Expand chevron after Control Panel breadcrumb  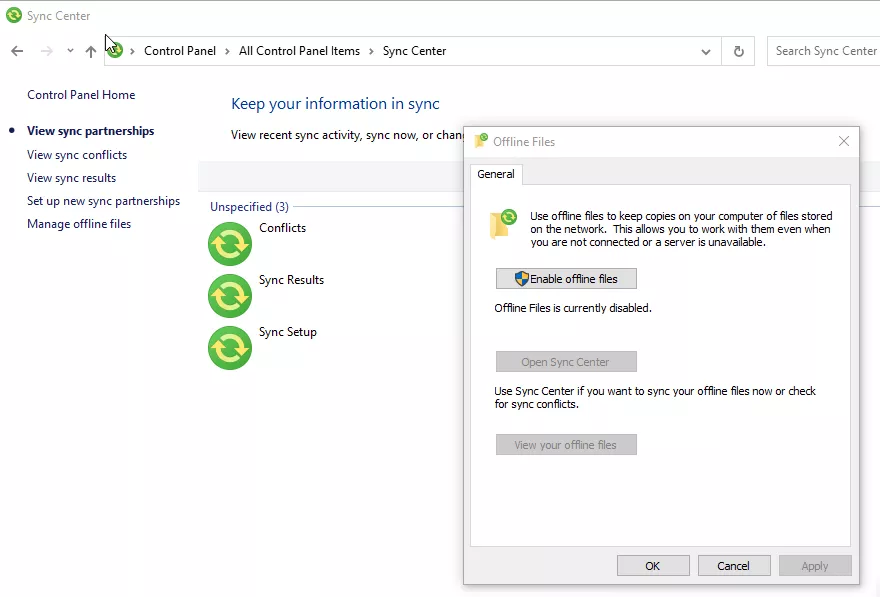click(227, 51)
